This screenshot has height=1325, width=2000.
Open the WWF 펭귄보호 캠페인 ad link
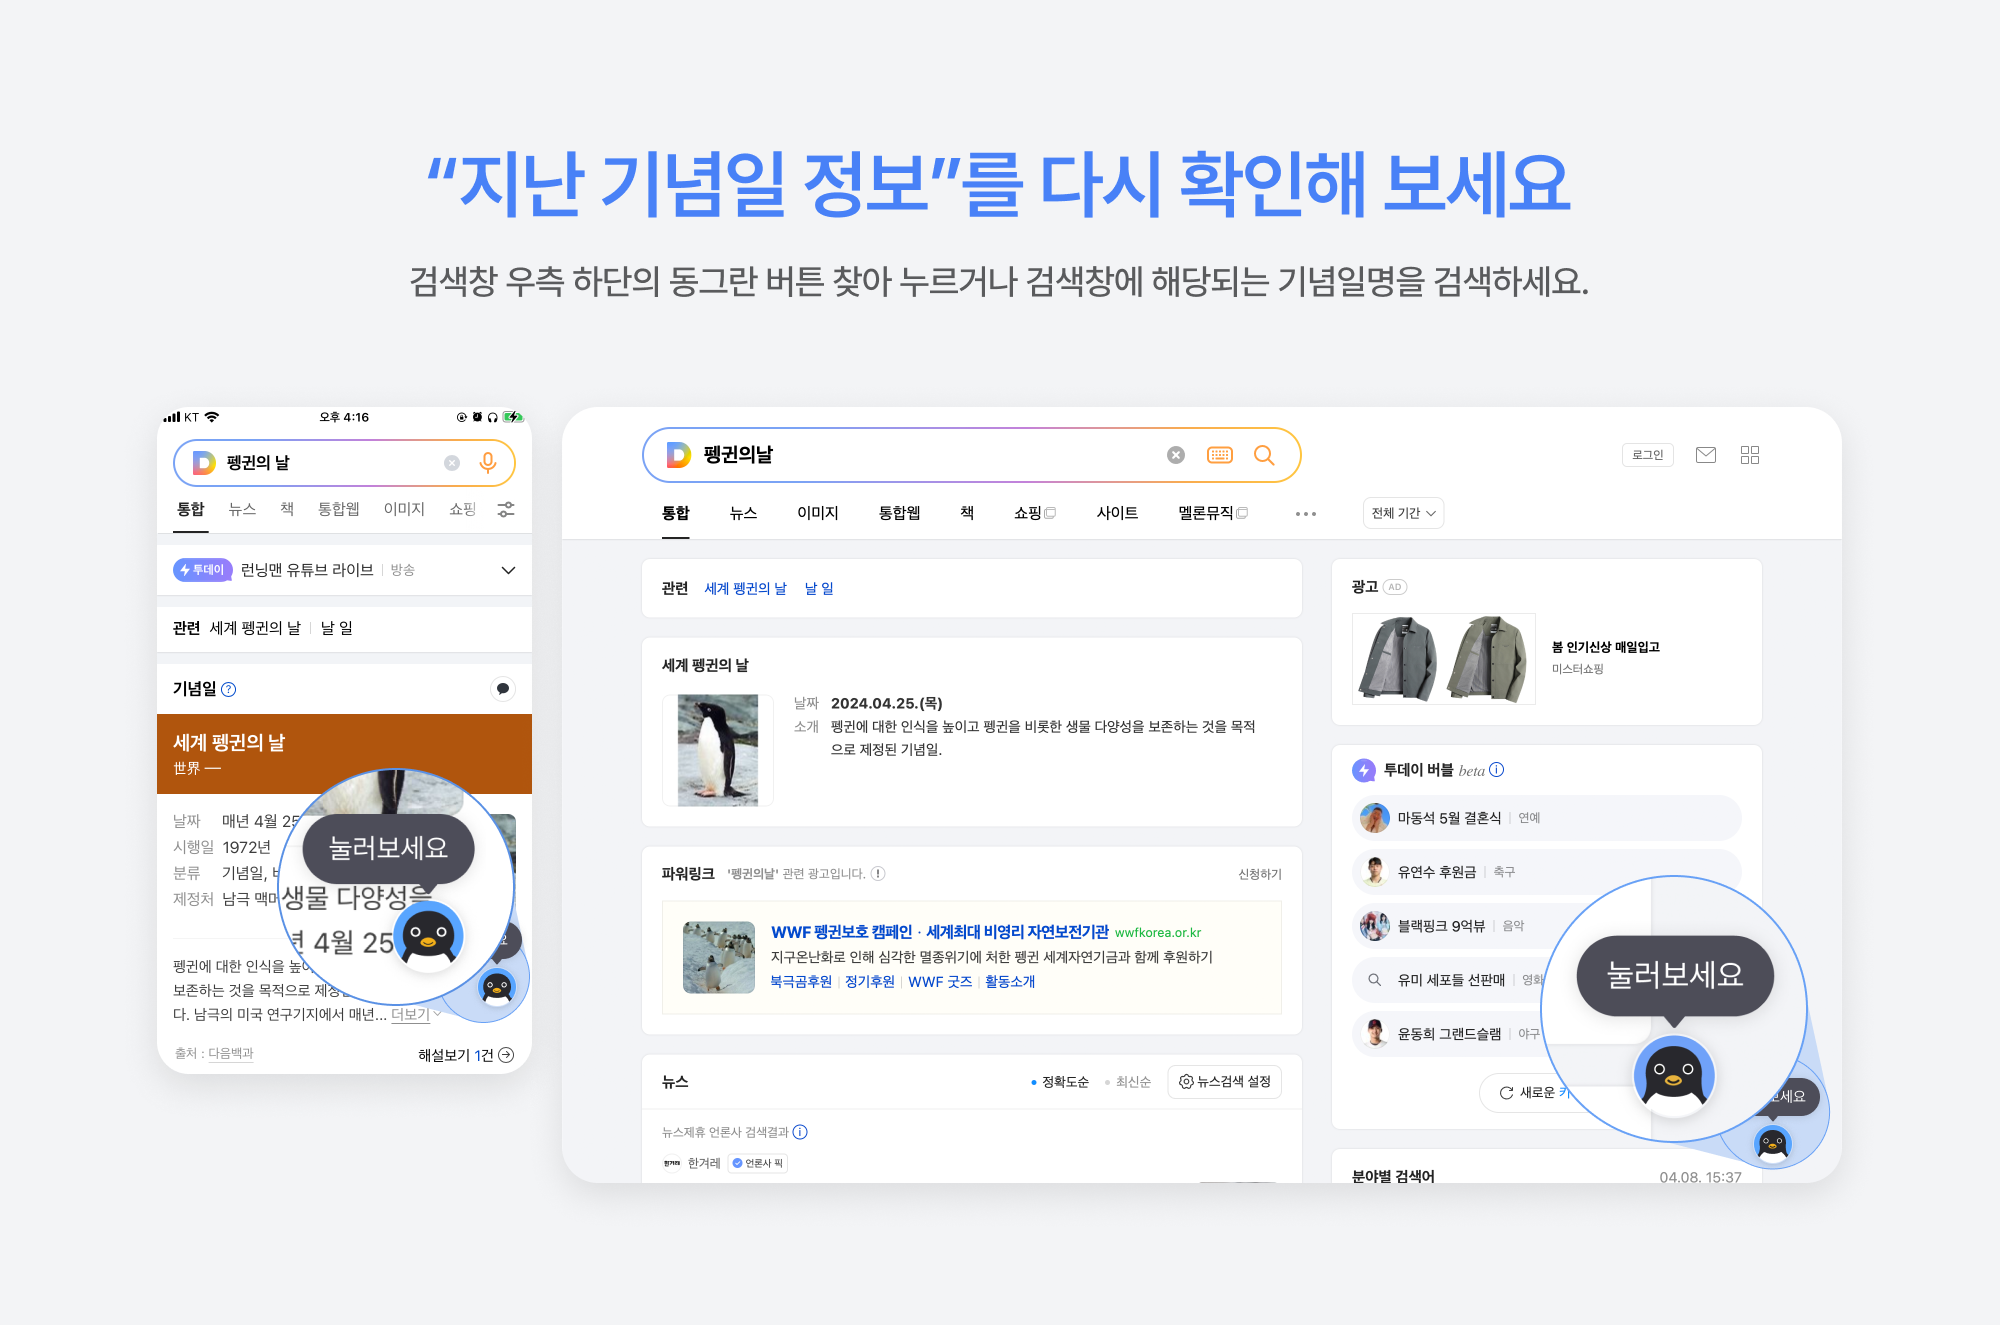click(x=940, y=932)
